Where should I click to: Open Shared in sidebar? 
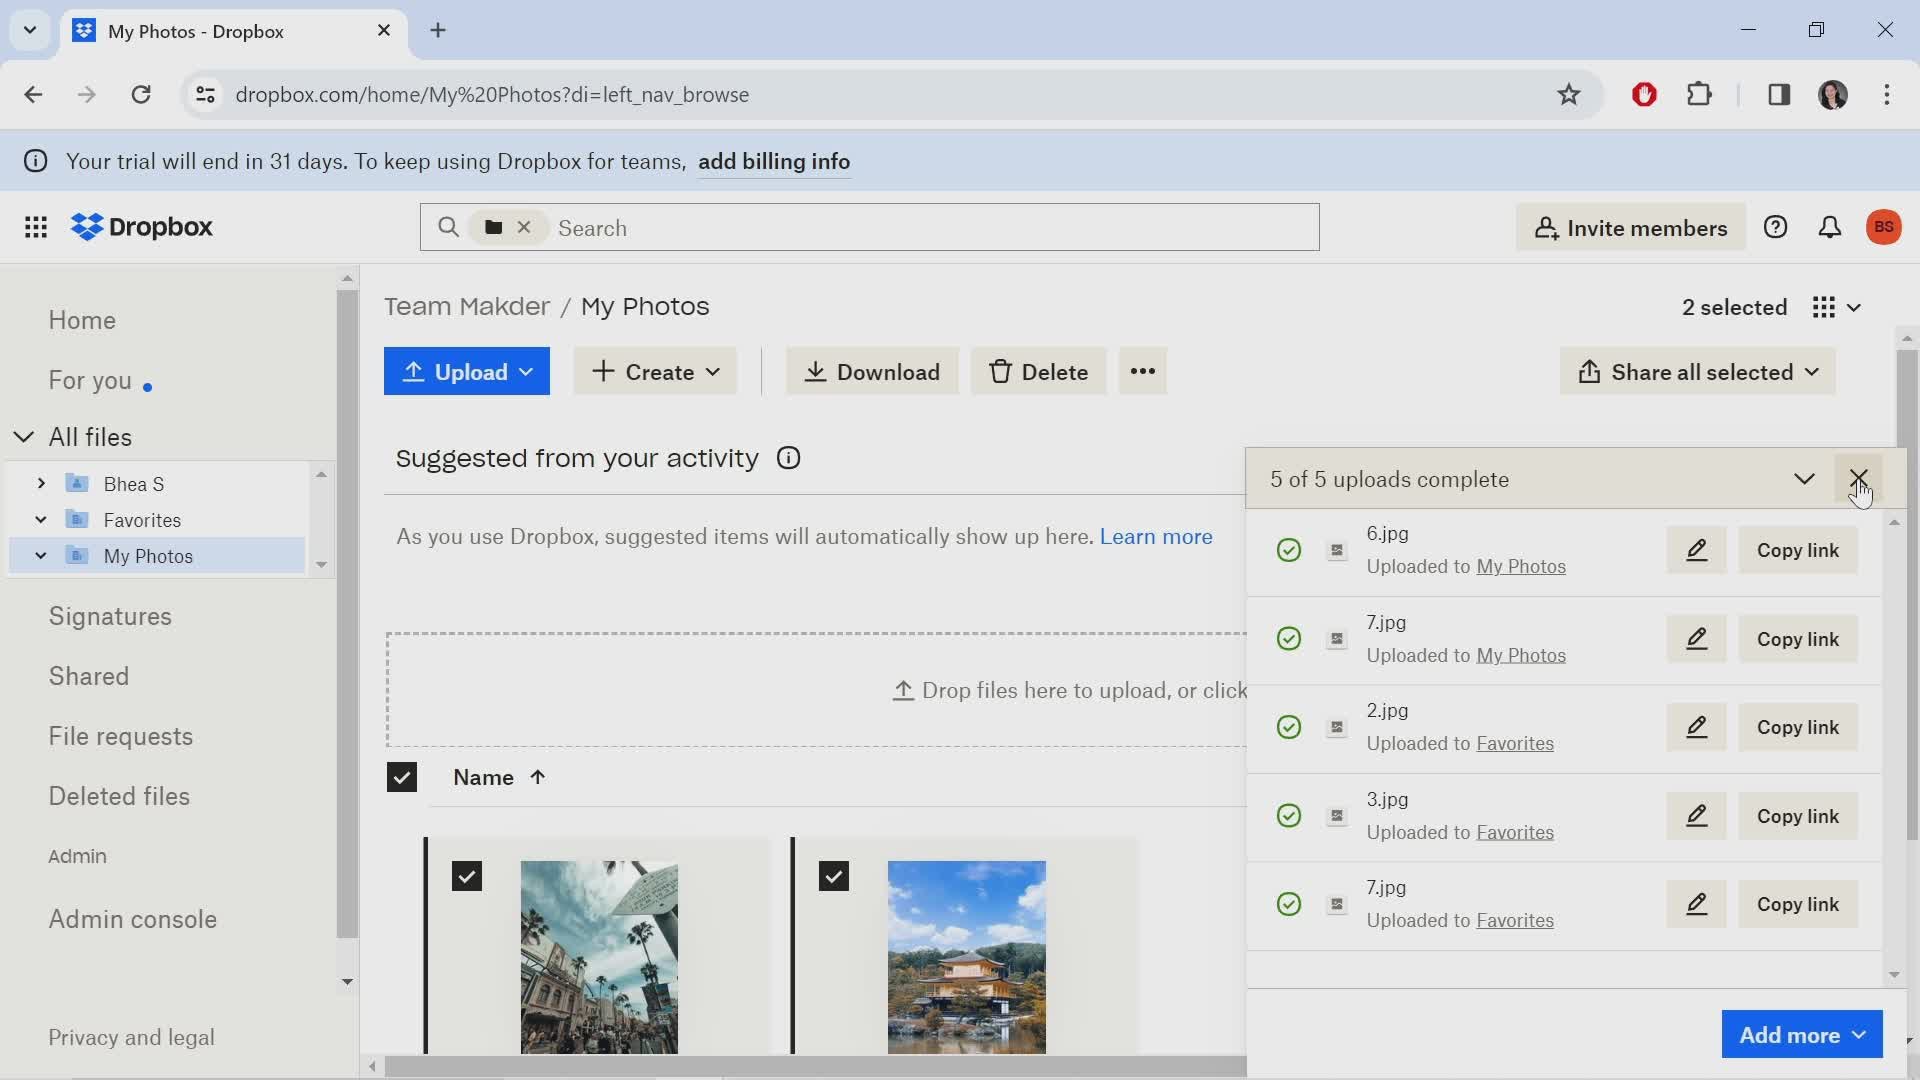(x=89, y=676)
